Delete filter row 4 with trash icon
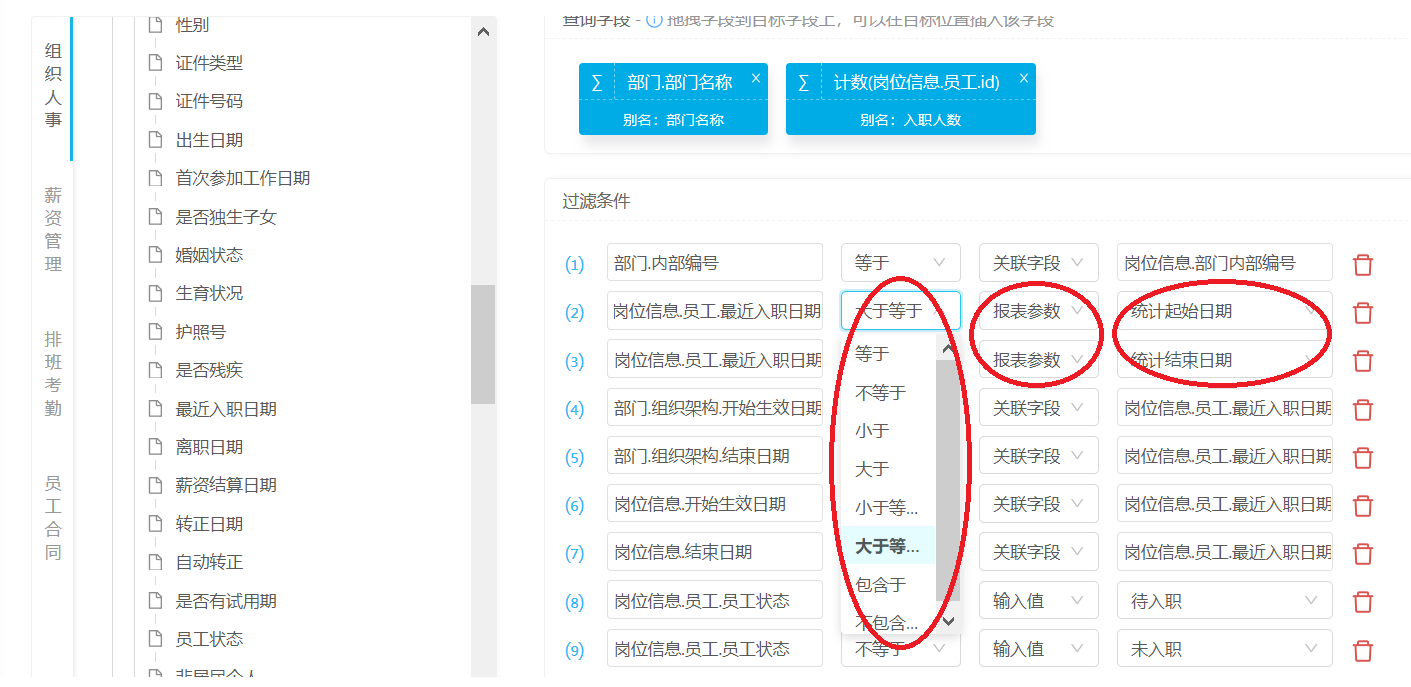 pos(1362,410)
